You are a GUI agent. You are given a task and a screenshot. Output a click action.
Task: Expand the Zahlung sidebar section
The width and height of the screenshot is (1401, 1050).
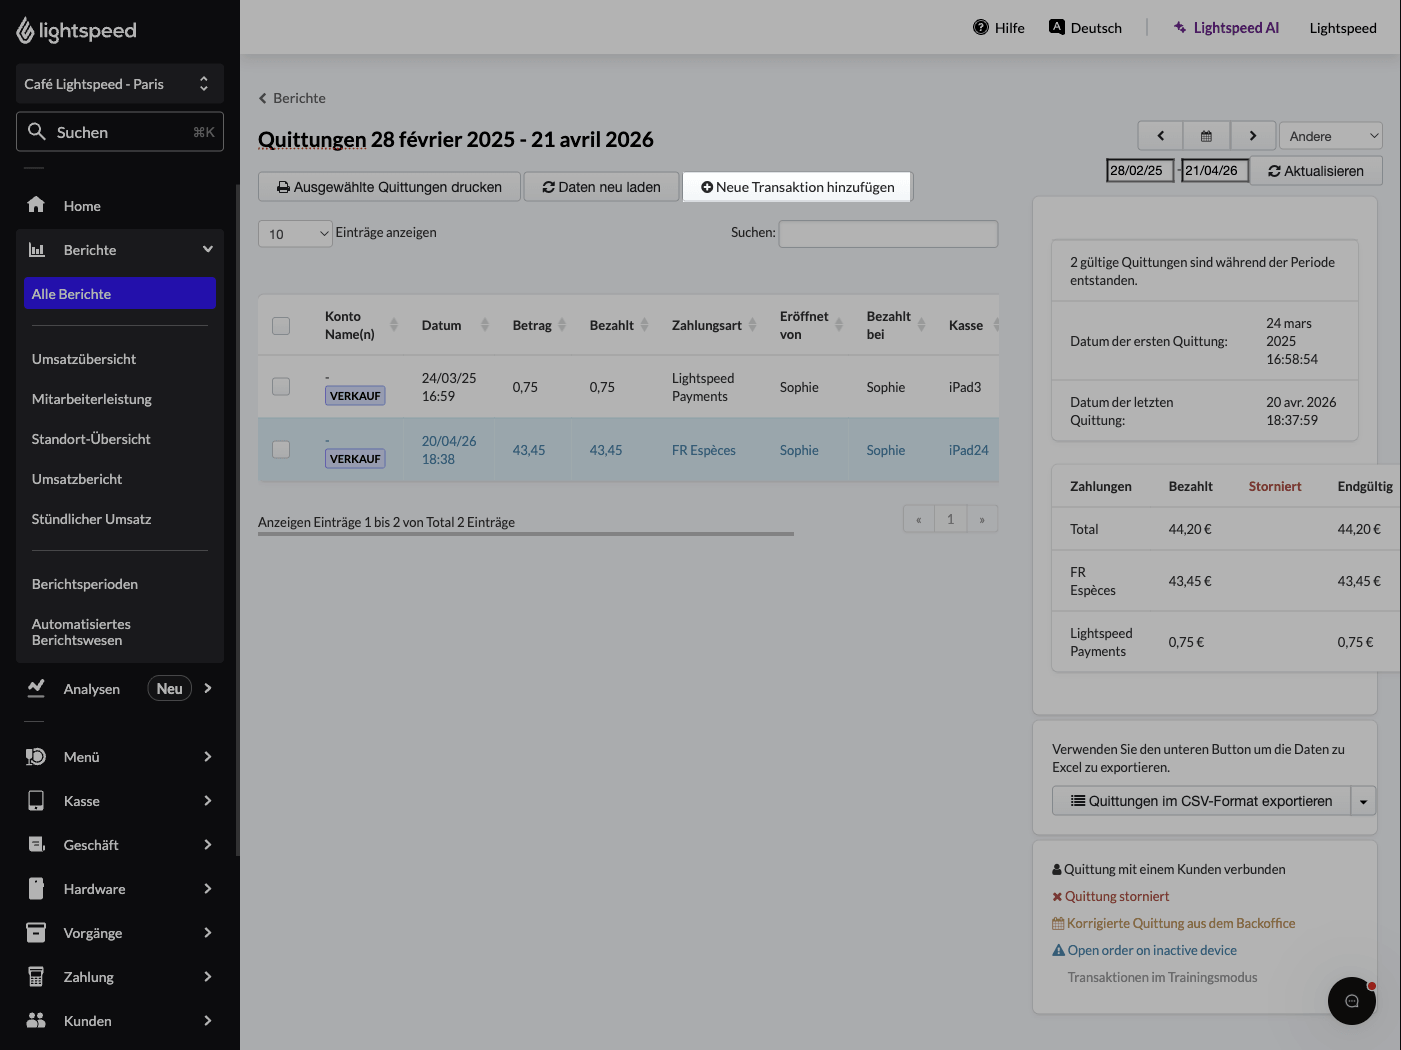pyautogui.click(x=208, y=976)
